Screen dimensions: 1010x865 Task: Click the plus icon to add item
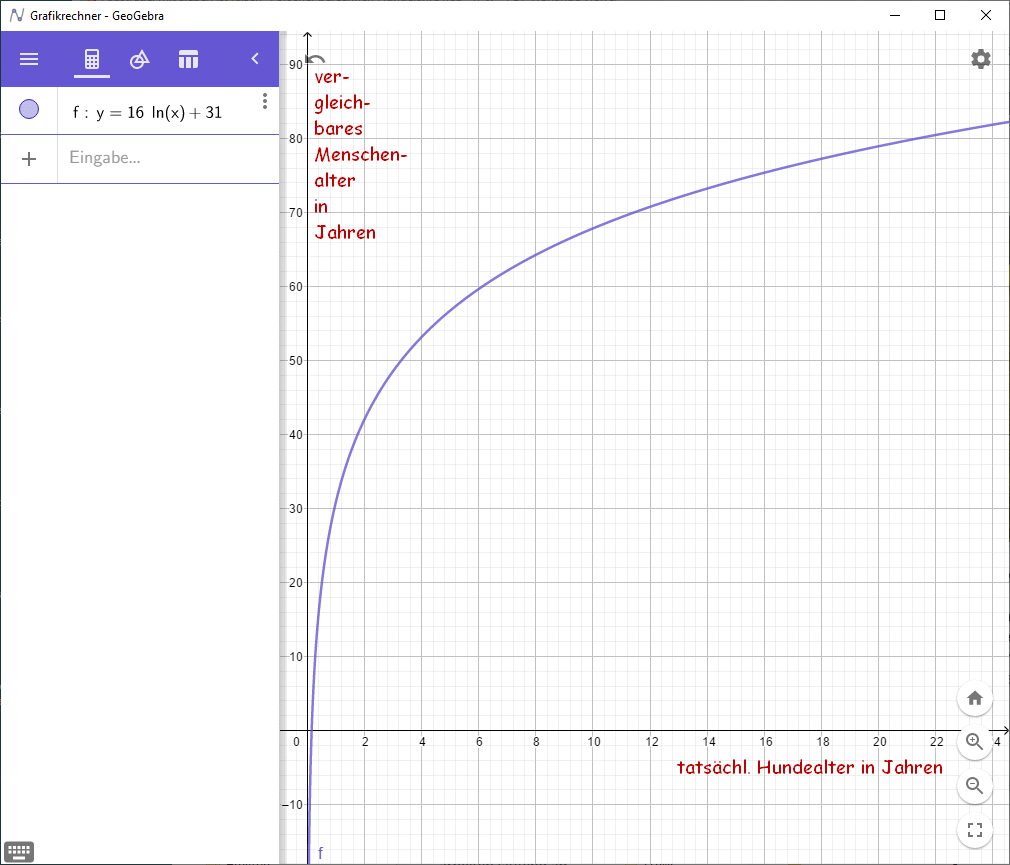[x=29, y=158]
